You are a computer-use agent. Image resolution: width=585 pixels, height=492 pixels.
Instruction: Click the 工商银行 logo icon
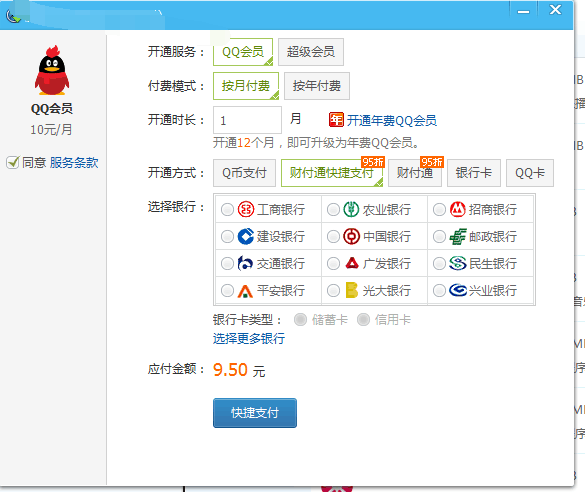[x=246, y=209]
